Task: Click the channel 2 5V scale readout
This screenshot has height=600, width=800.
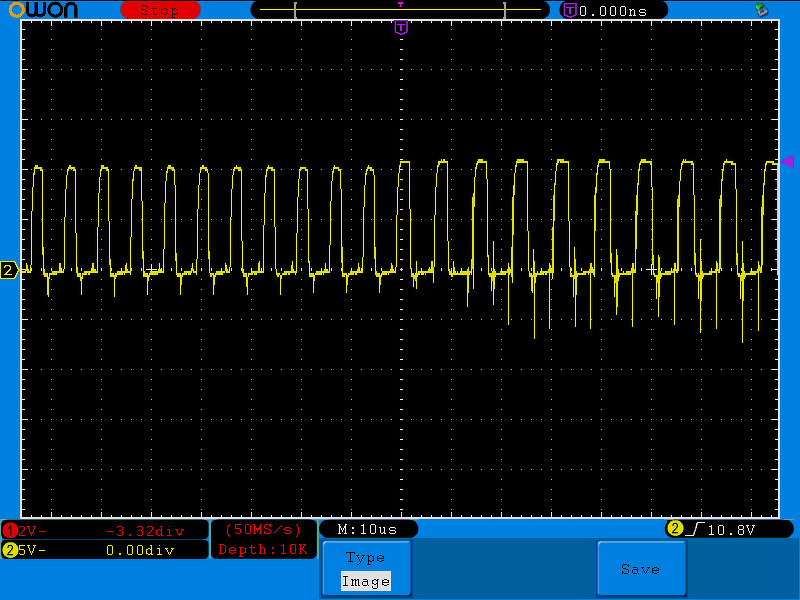Action: pos(32,550)
